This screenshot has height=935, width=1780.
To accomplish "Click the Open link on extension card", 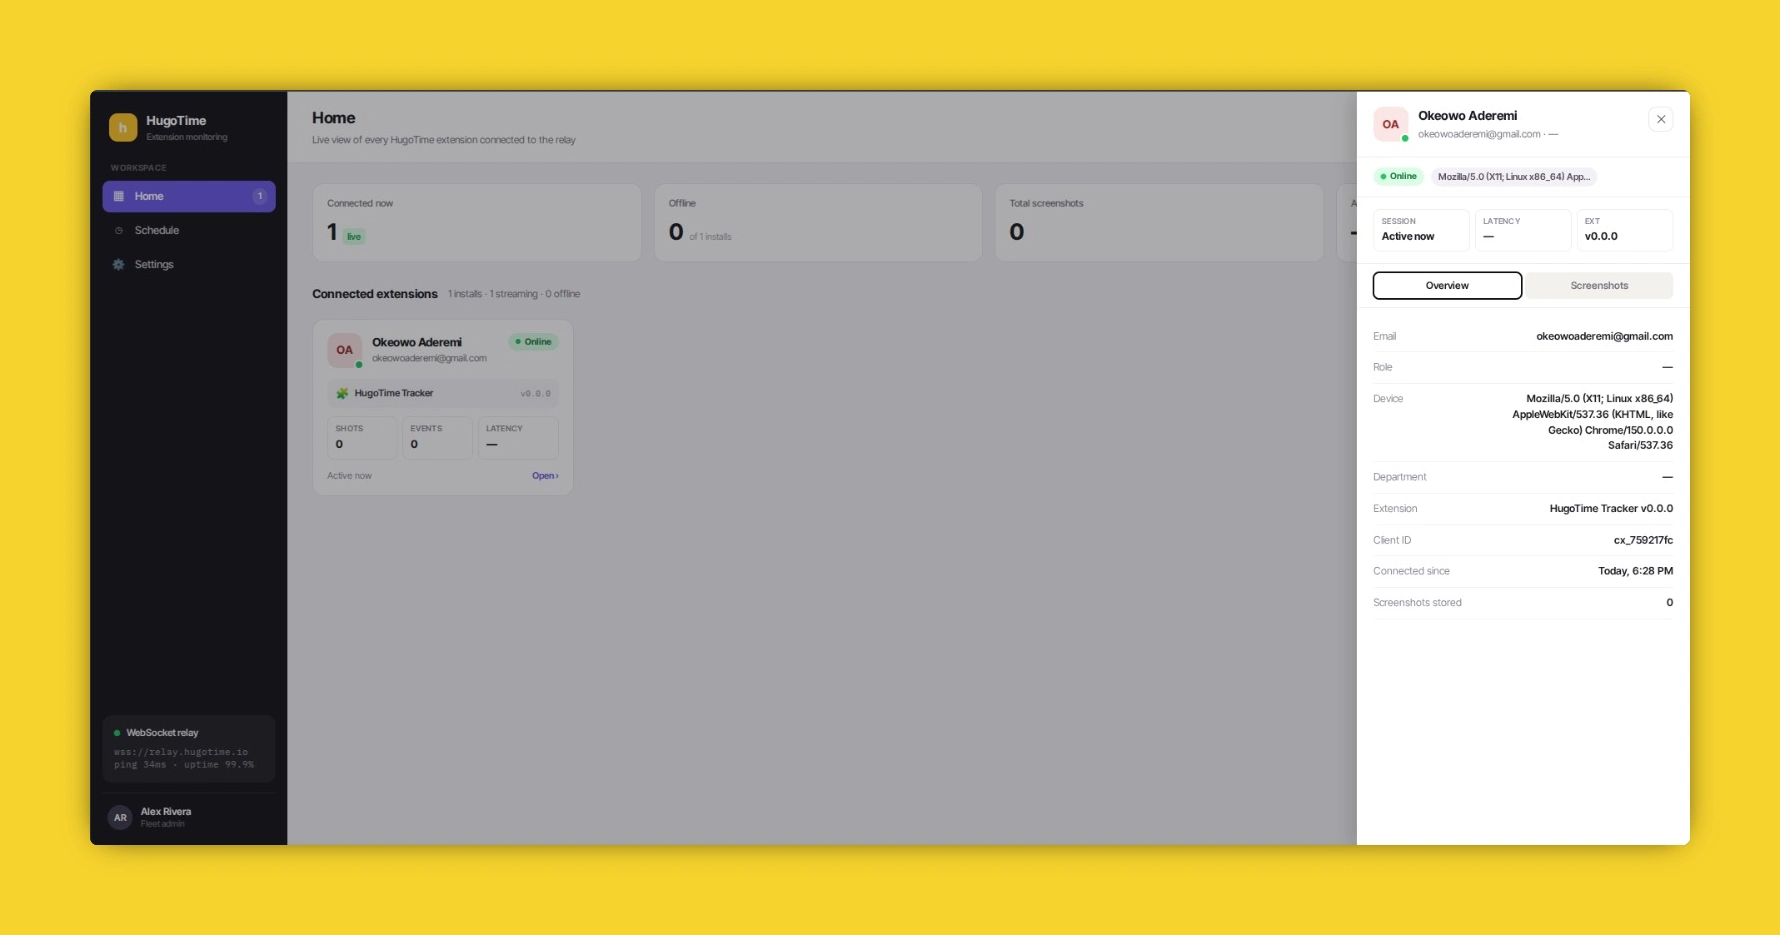I will (545, 476).
